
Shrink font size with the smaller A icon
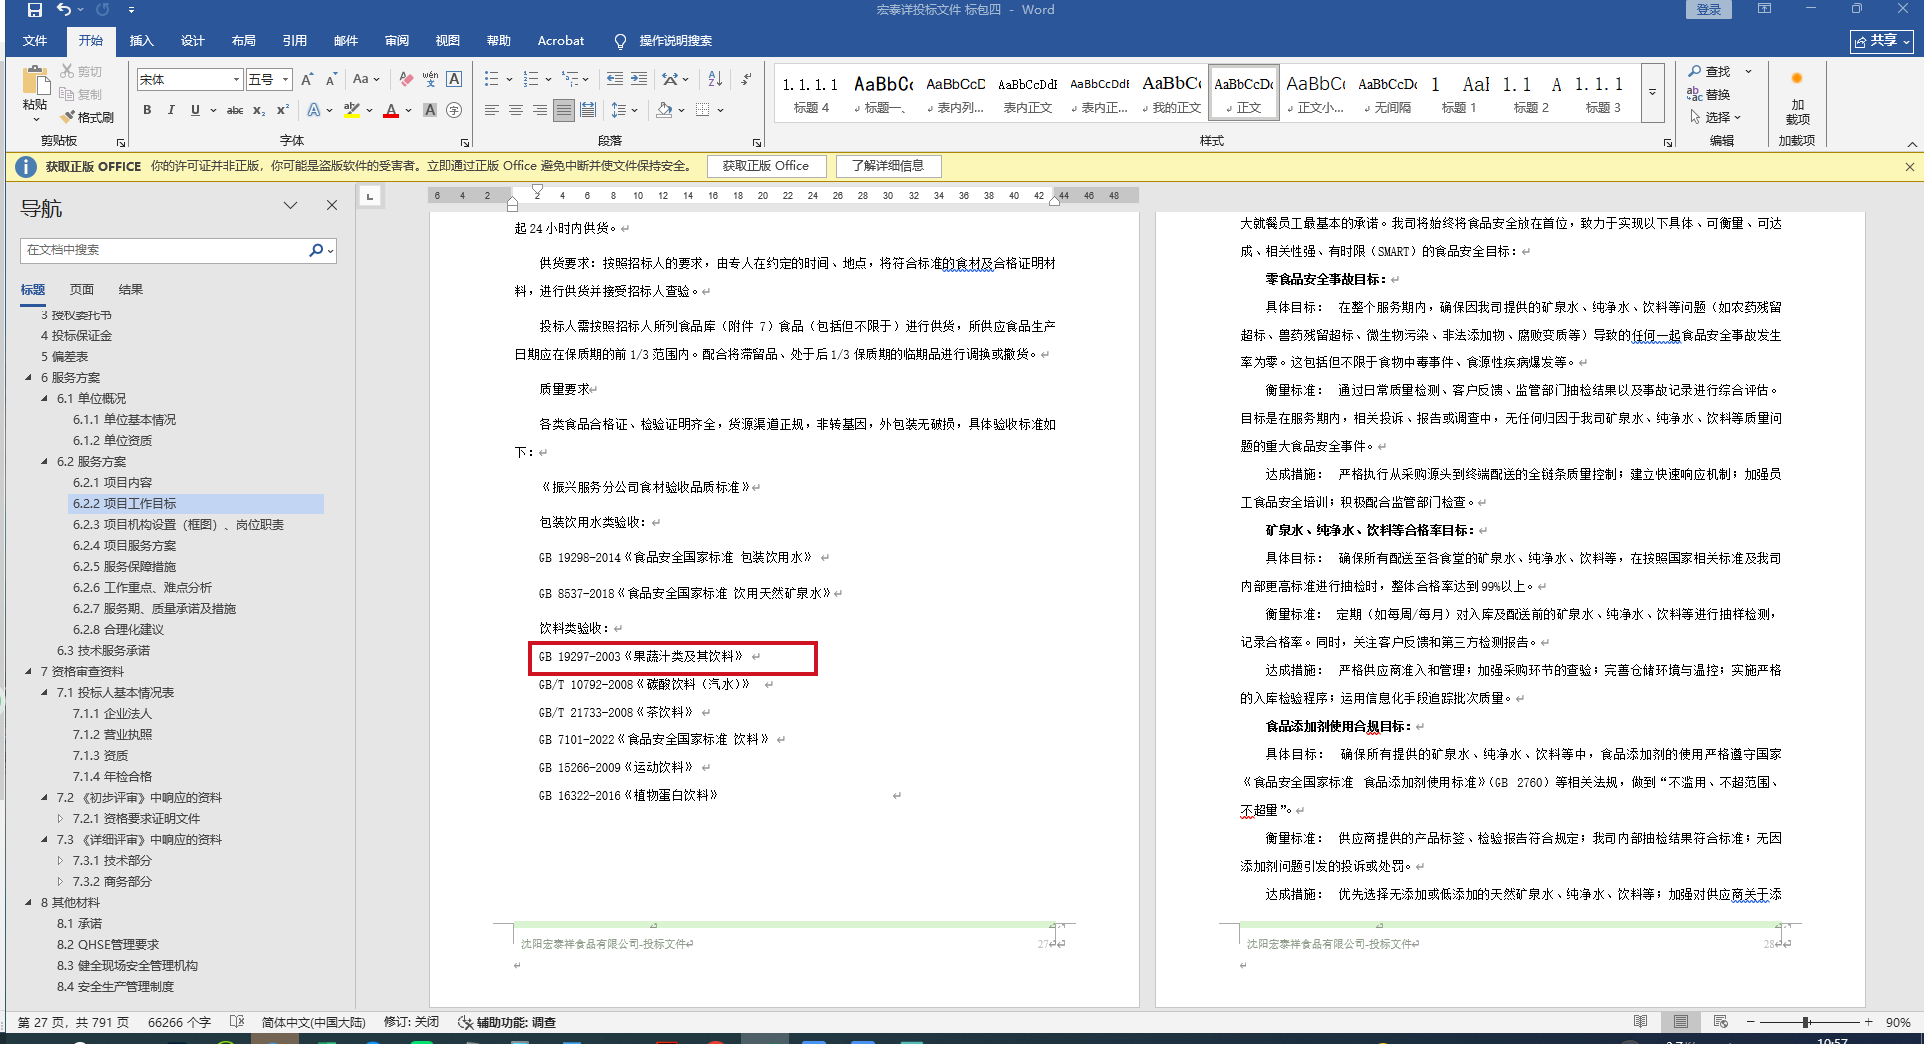pyautogui.click(x=331, y=79)
